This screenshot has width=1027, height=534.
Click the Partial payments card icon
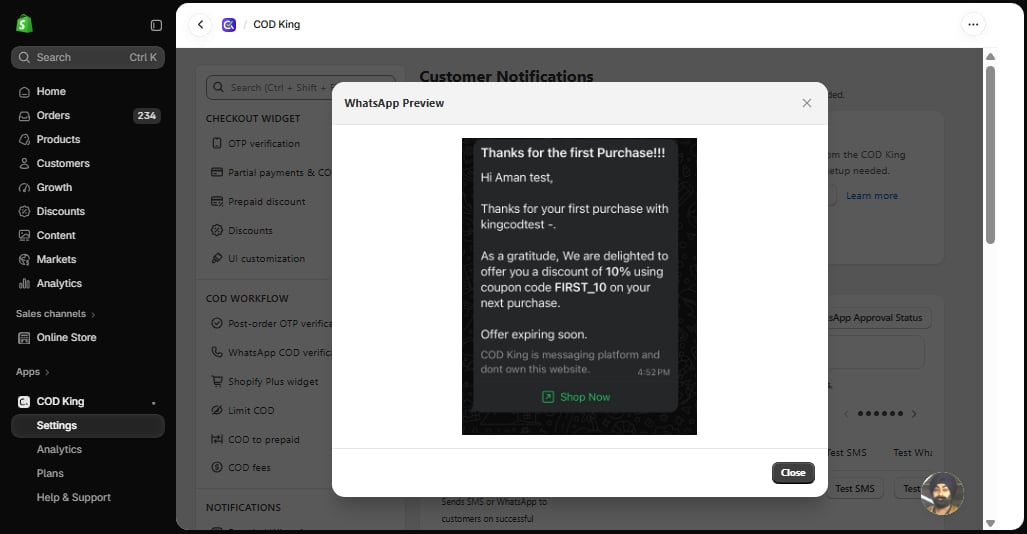[x=217, y=172]
